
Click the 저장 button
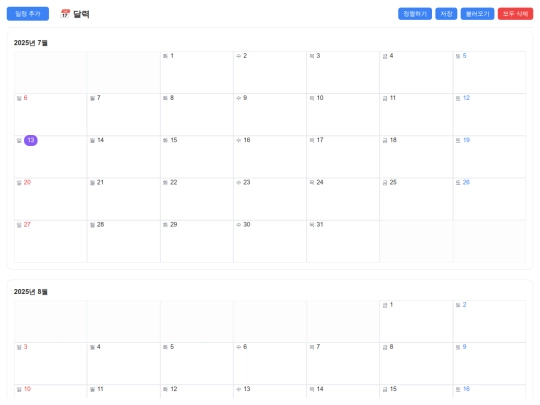click(446, 14)
